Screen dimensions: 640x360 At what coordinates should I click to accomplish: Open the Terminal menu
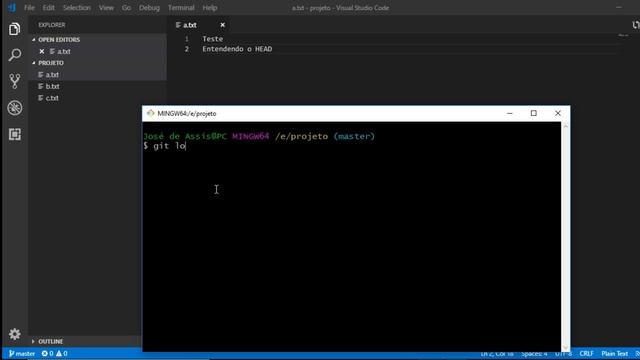tap(181, 8)
